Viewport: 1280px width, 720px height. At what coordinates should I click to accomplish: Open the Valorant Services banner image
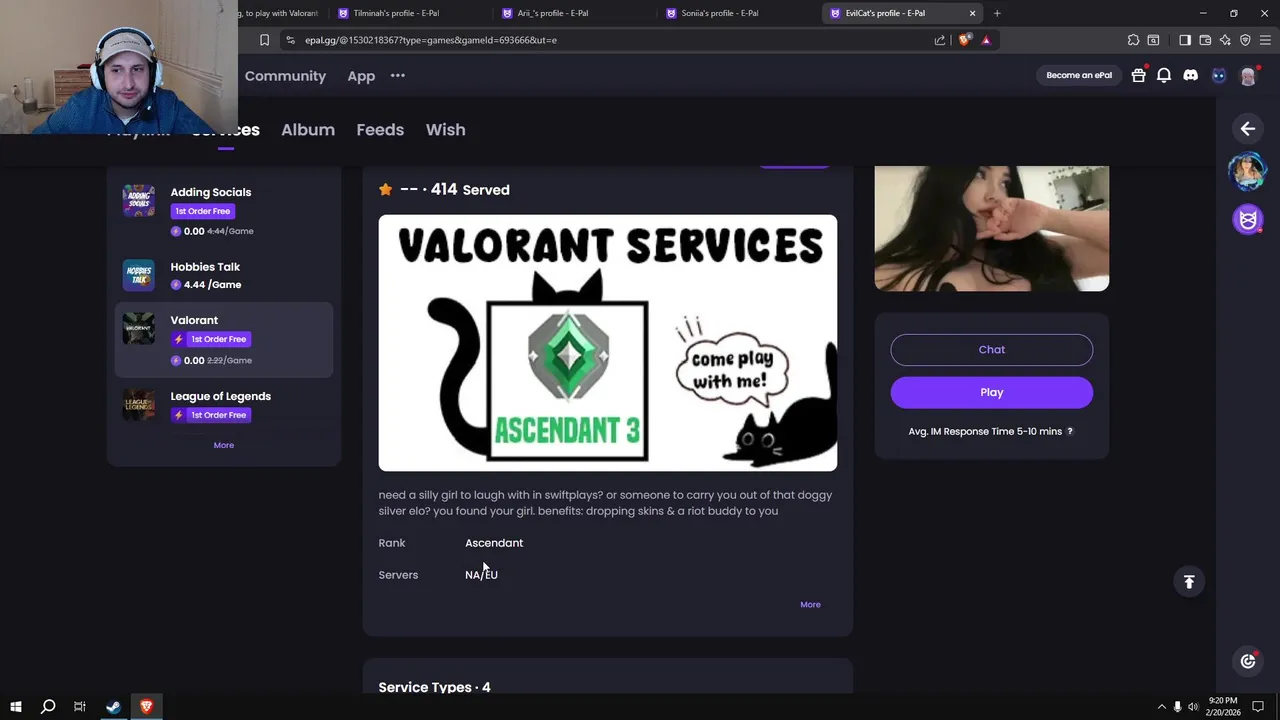click(x=608, y=343)
